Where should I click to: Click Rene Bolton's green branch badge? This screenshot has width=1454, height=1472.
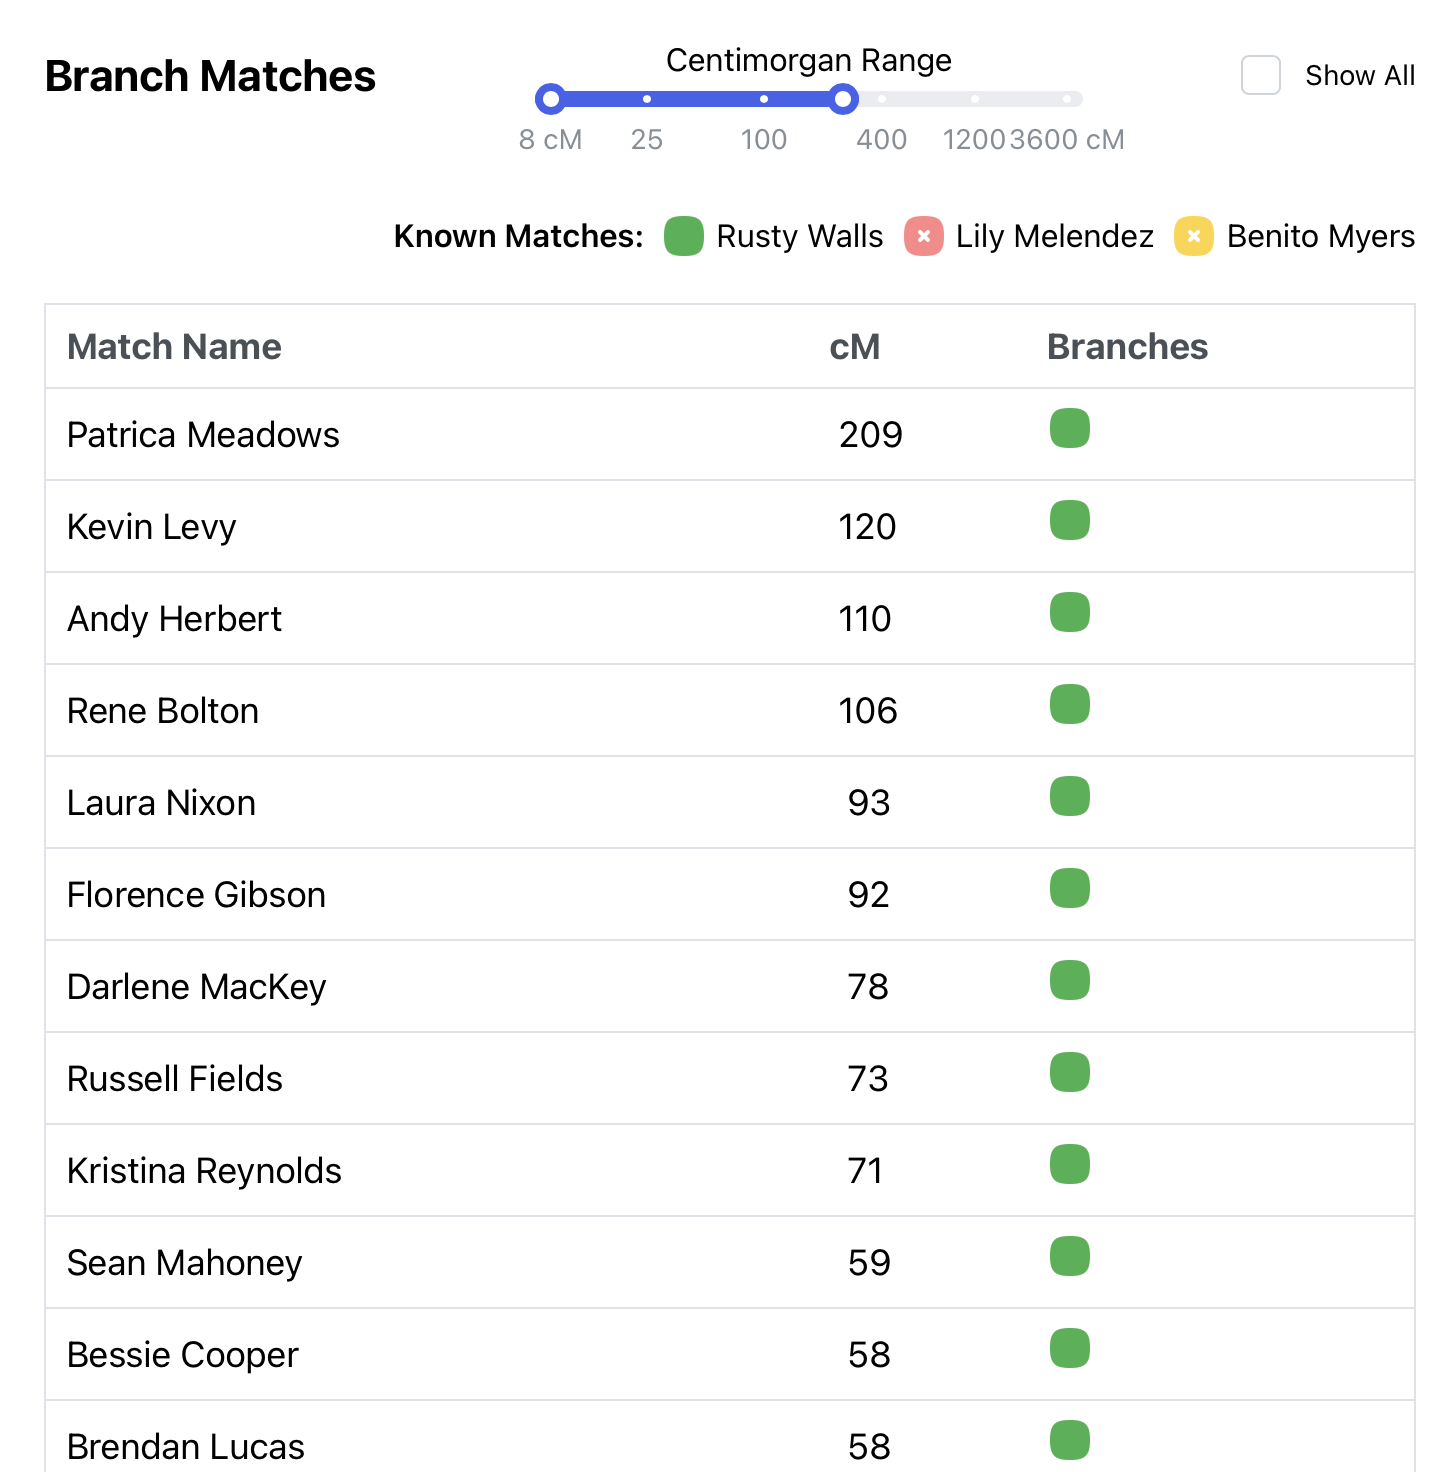point(1069,705)
